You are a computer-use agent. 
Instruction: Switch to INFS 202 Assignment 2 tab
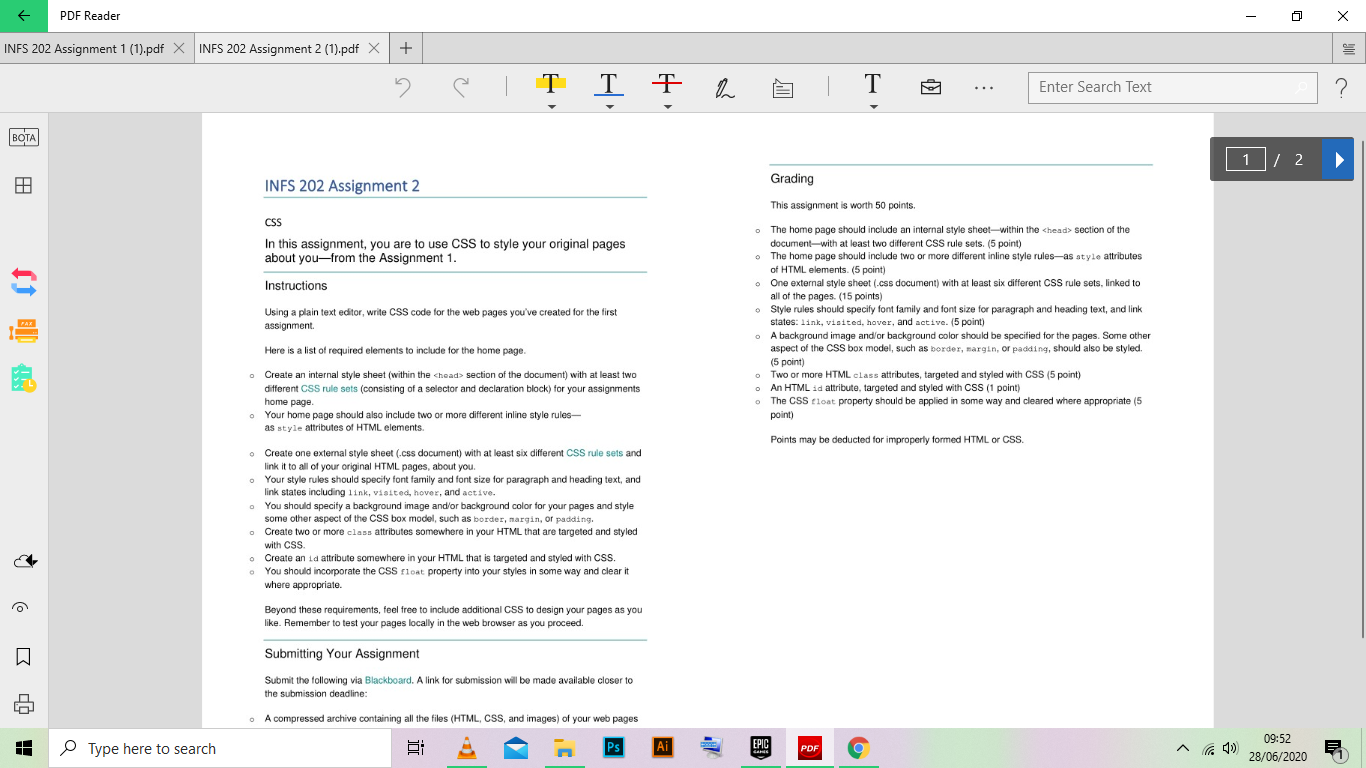[279, 49]
